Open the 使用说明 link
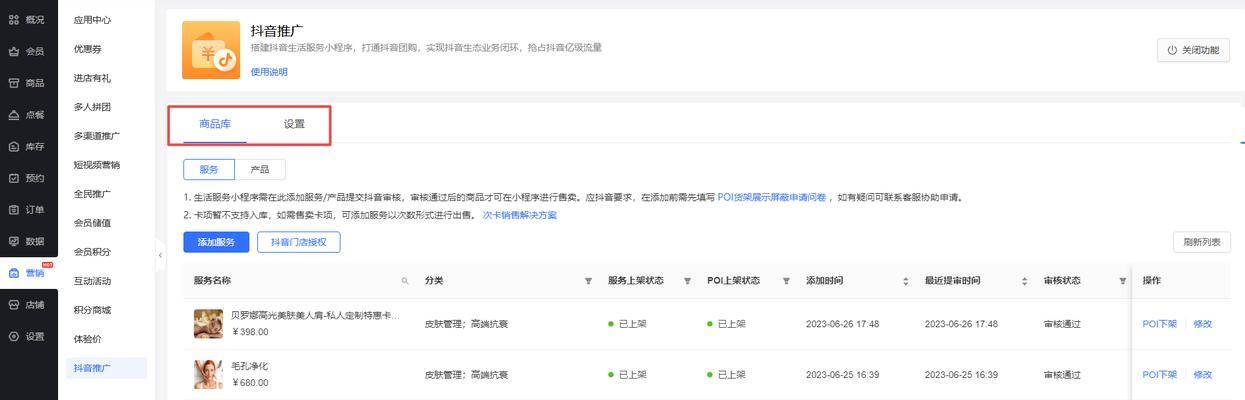1245x400 pixels. 268,72
